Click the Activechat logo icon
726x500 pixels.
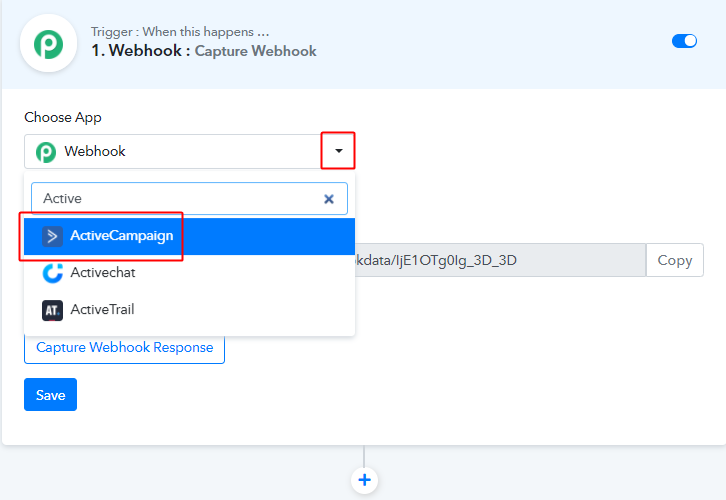click(52, 273)
